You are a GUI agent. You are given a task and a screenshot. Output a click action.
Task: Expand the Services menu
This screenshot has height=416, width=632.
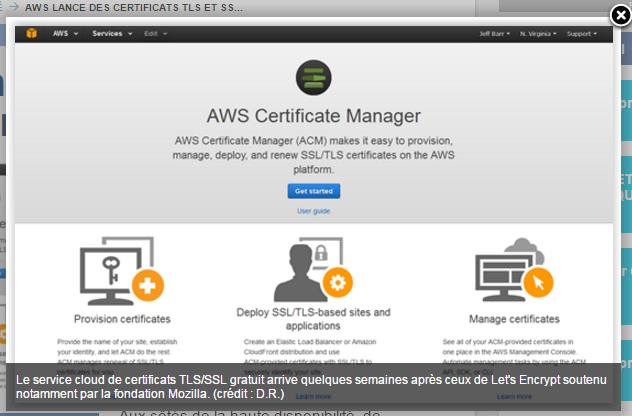pos(112,33)
